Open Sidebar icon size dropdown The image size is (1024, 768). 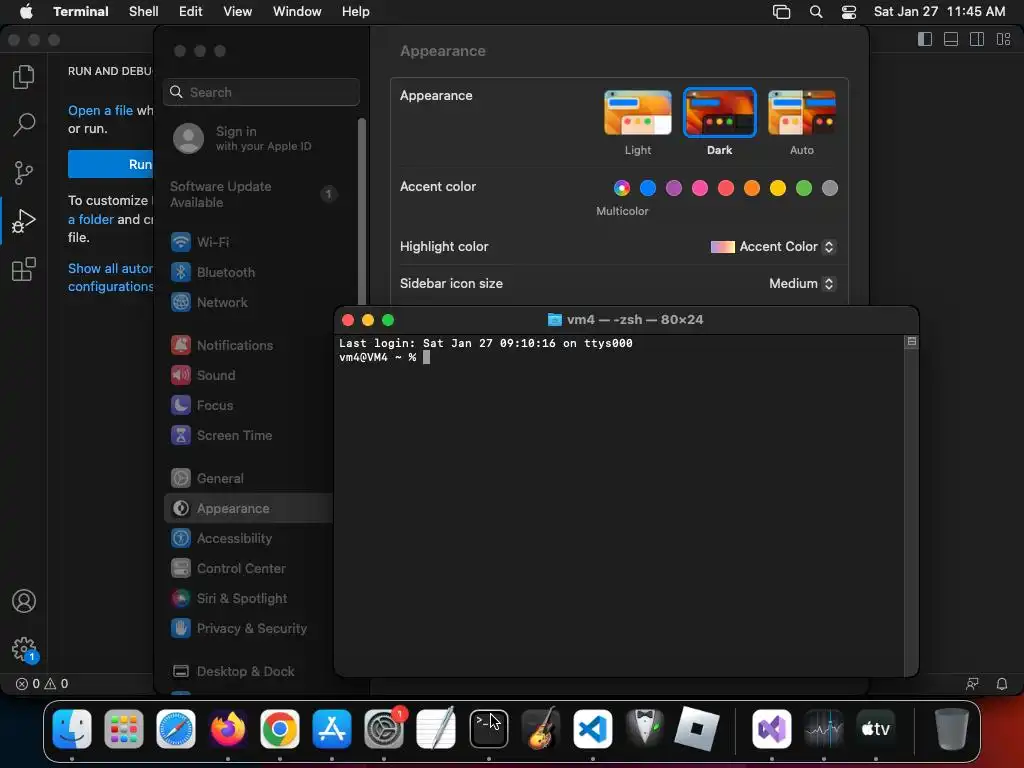(802, 283)
